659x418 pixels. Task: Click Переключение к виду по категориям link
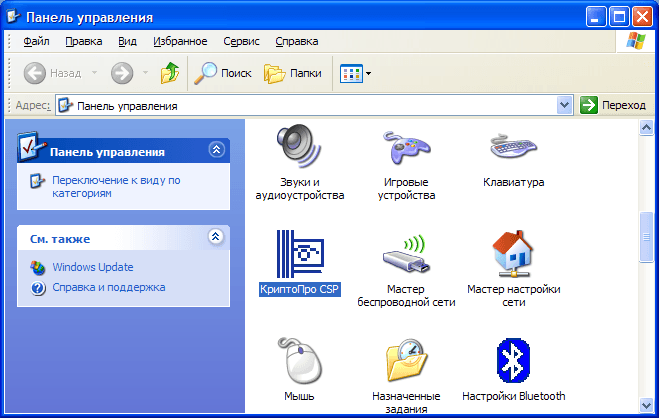click(115, 186)
